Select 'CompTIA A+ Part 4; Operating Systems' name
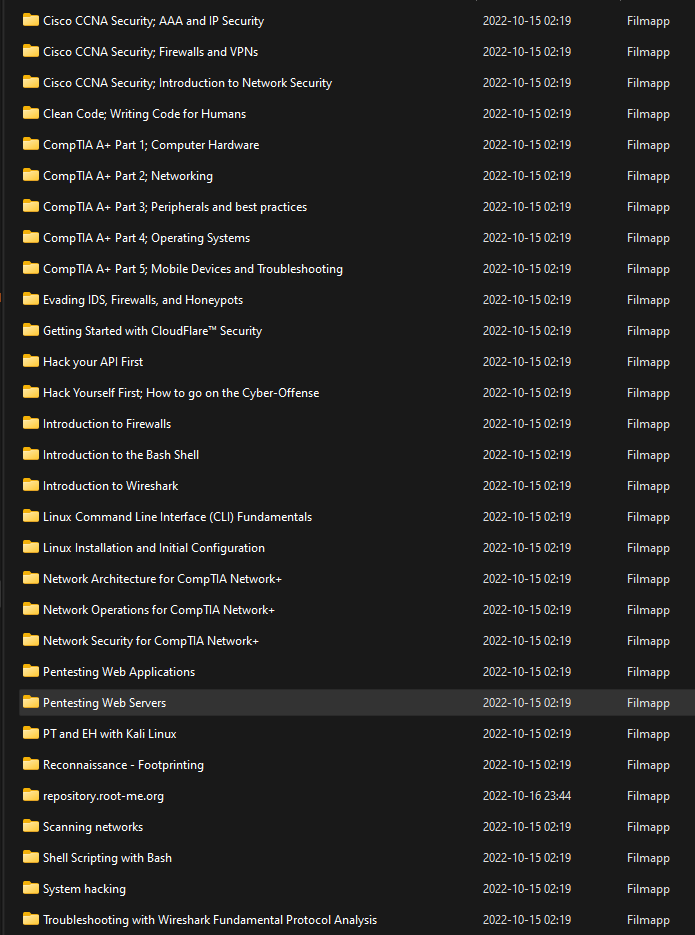 point(146,238)
